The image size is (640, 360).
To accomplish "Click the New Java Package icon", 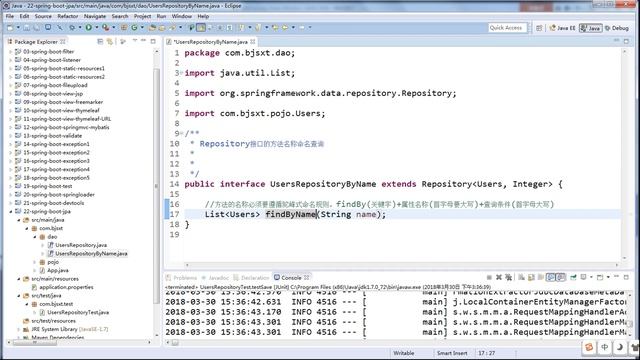I will pyautogui.click(x=124, y=28).
